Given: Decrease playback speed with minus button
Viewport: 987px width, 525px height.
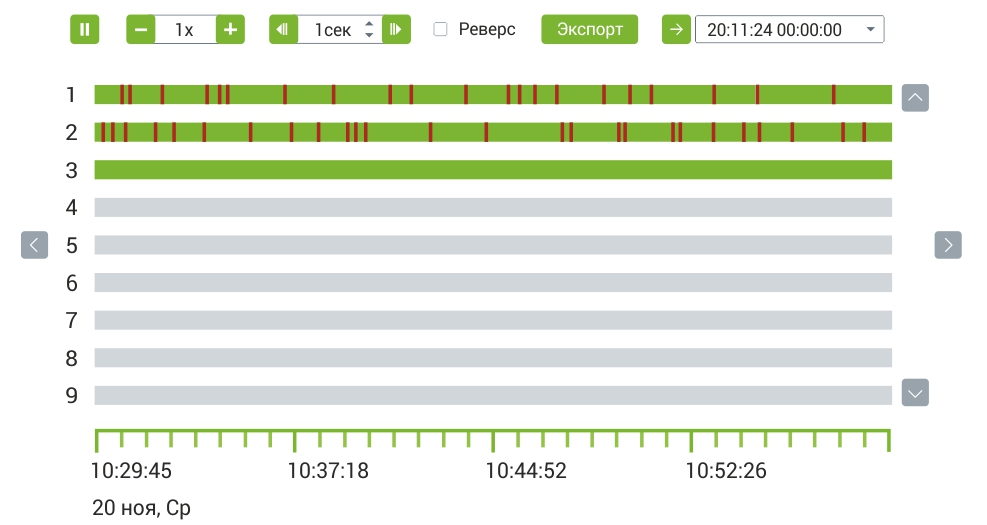Looking at the screenshot, I should (x=141, y=29).
